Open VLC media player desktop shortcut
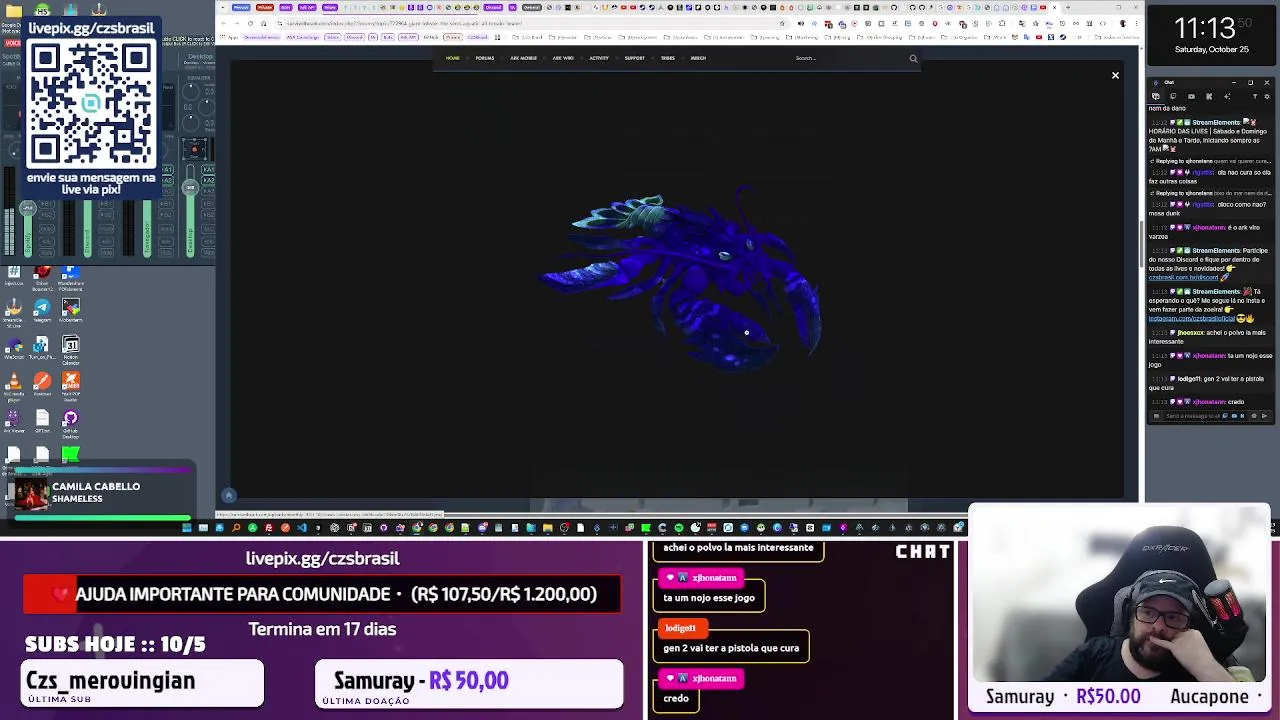1280x720 pixels. [14, 386]
